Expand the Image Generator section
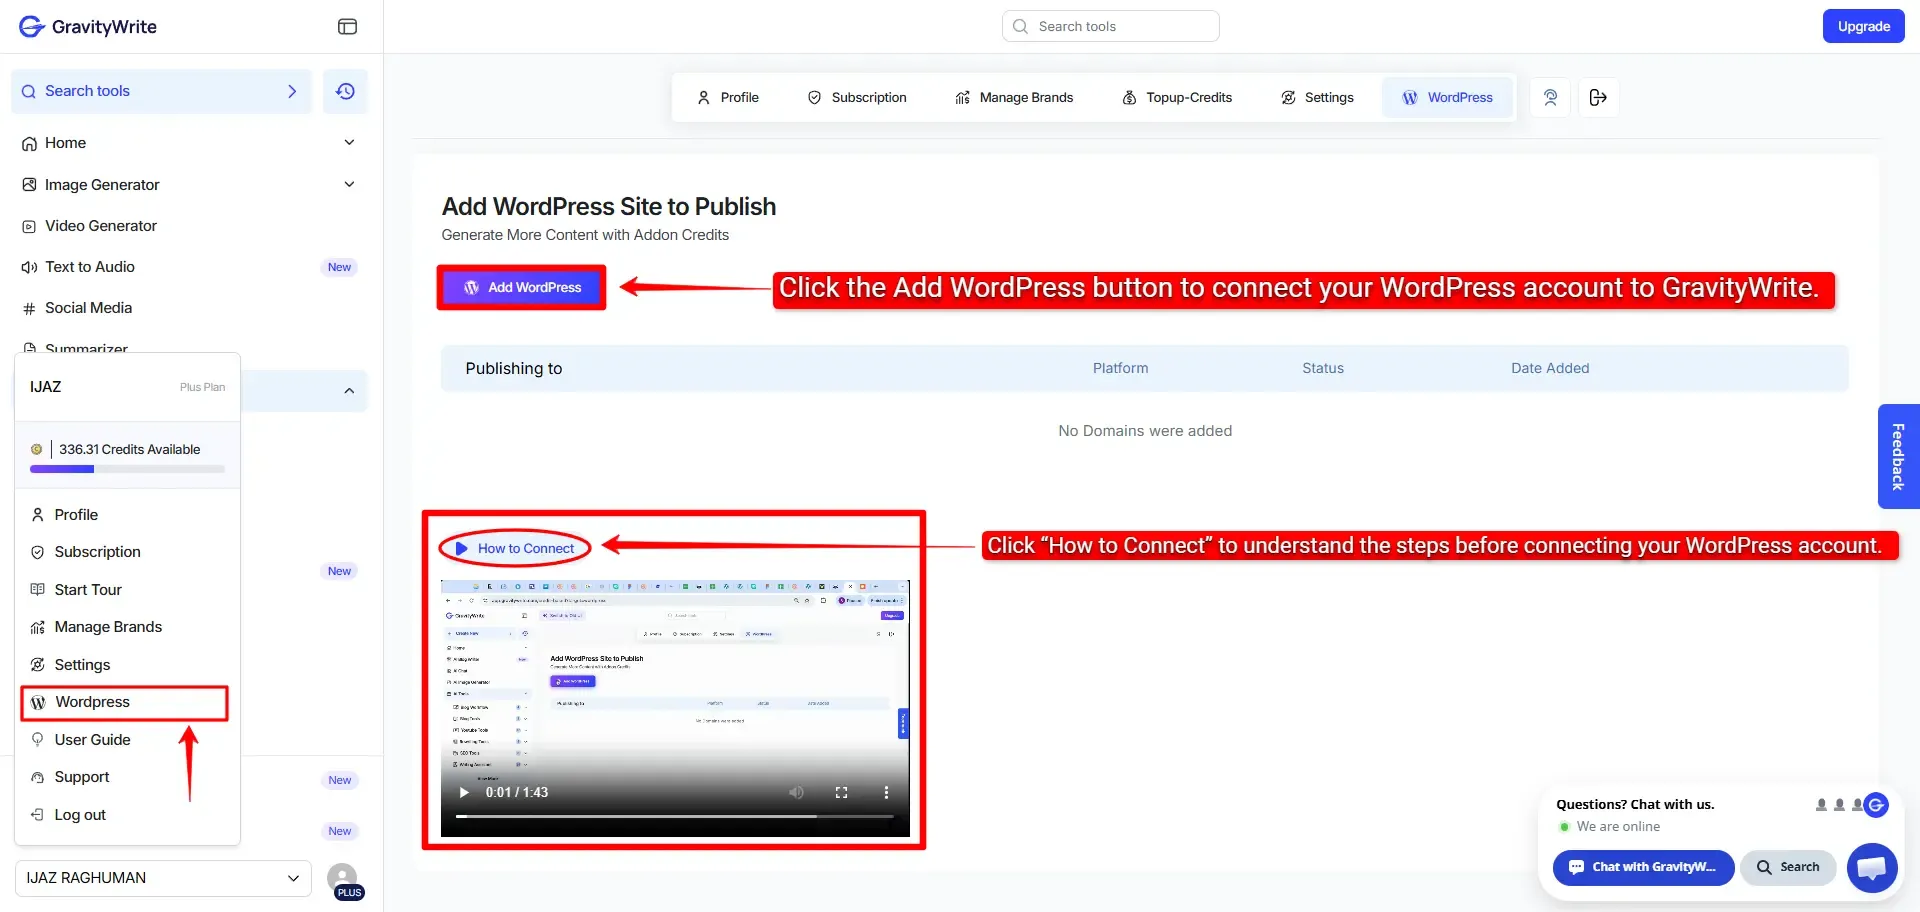 coord(349,184)
